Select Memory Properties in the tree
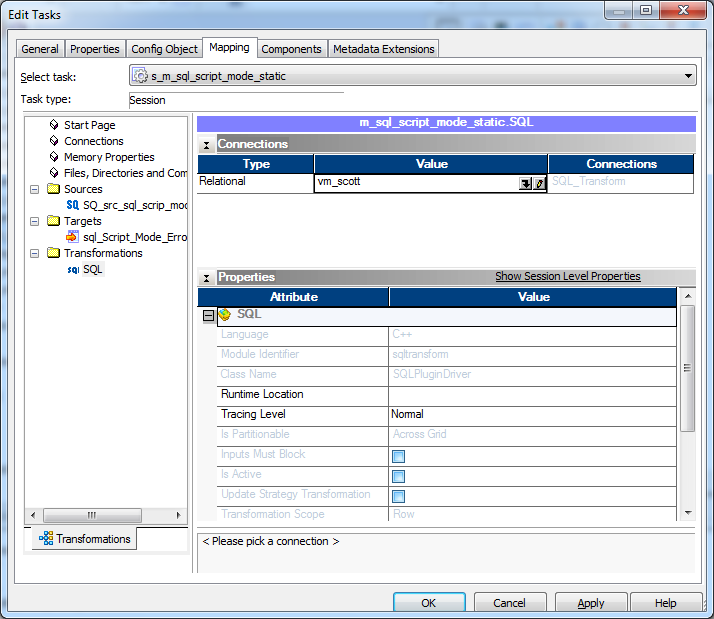Screen dimensions: 714x619 pyautogui.click(x=109, y=157)
